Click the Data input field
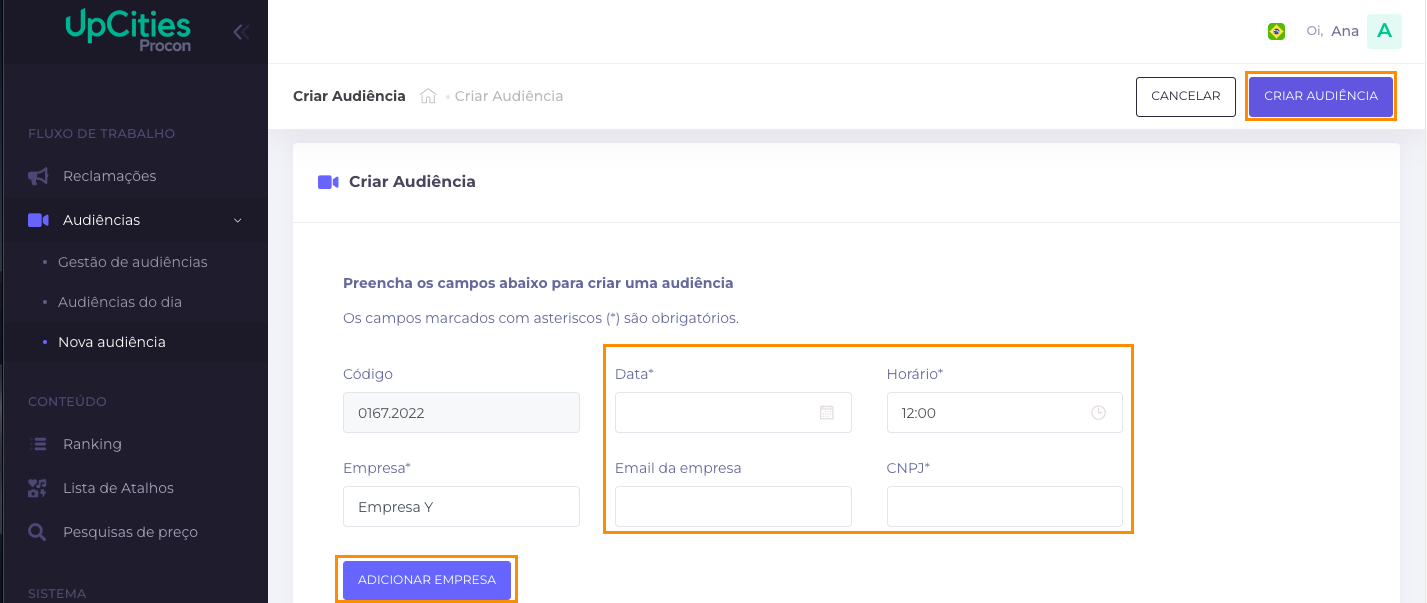Screen dimensions: 1427x603 [733, 412]
